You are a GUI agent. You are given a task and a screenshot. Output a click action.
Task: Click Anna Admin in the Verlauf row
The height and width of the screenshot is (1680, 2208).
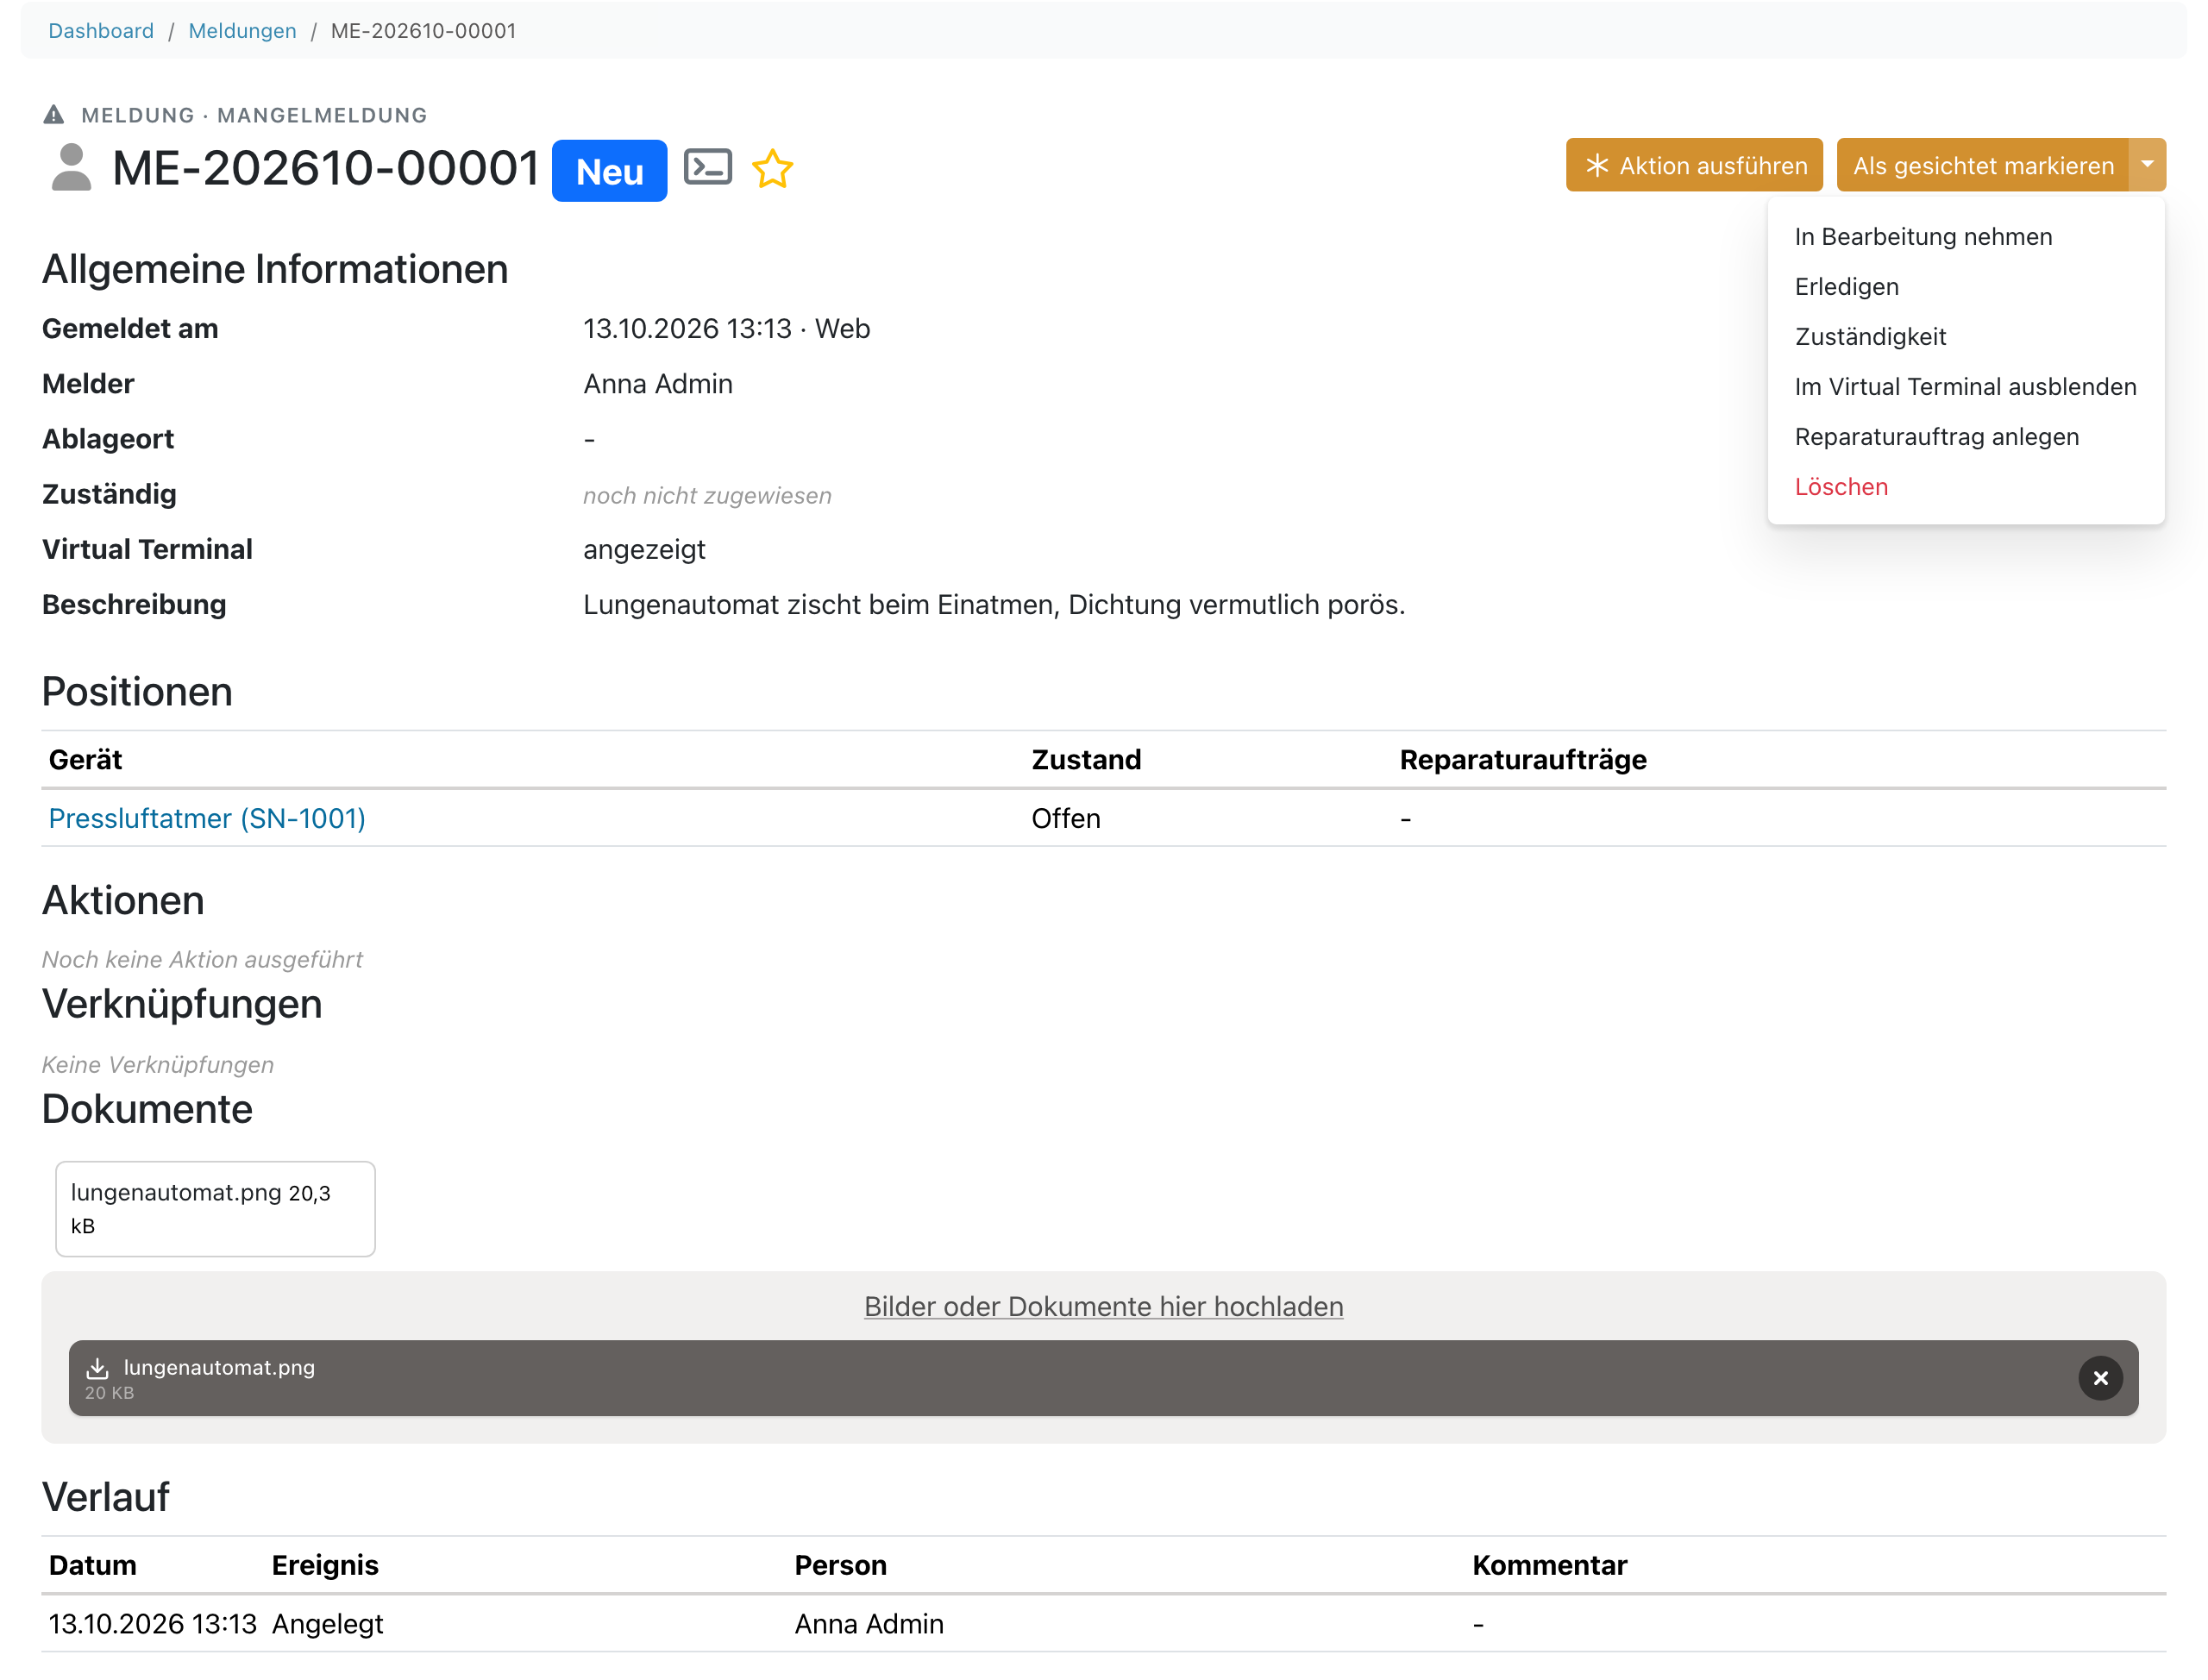(x=869, y=1623)
